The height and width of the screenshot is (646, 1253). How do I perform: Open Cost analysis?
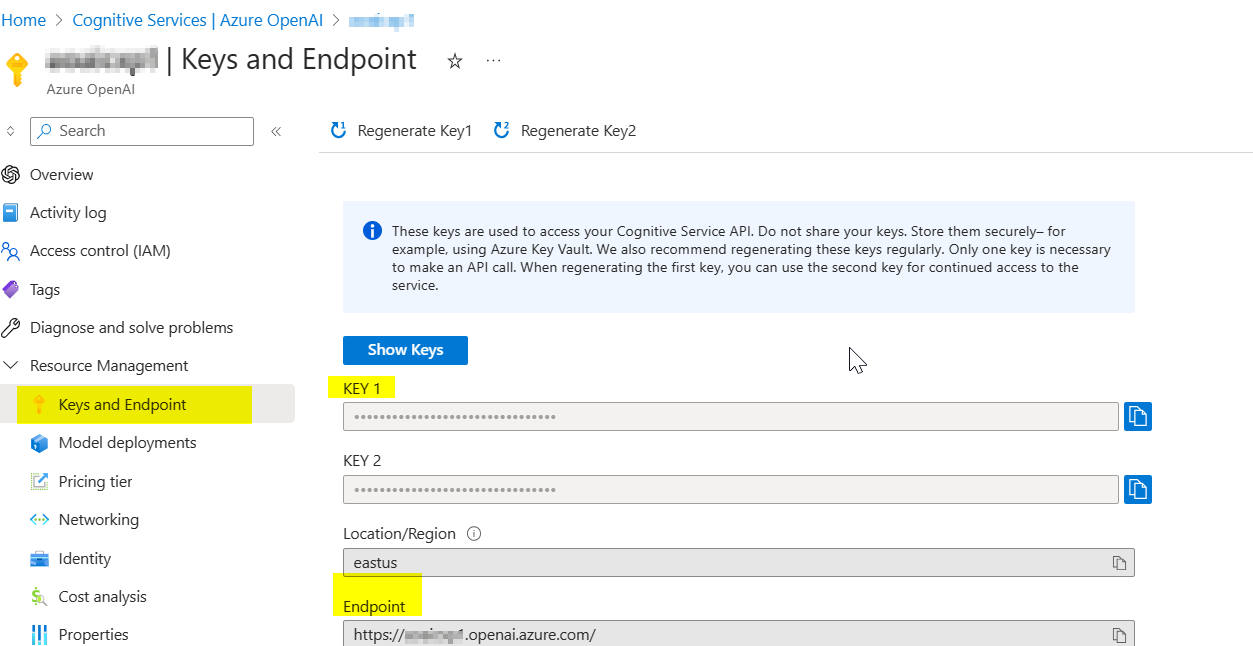[x=102, y=596]
